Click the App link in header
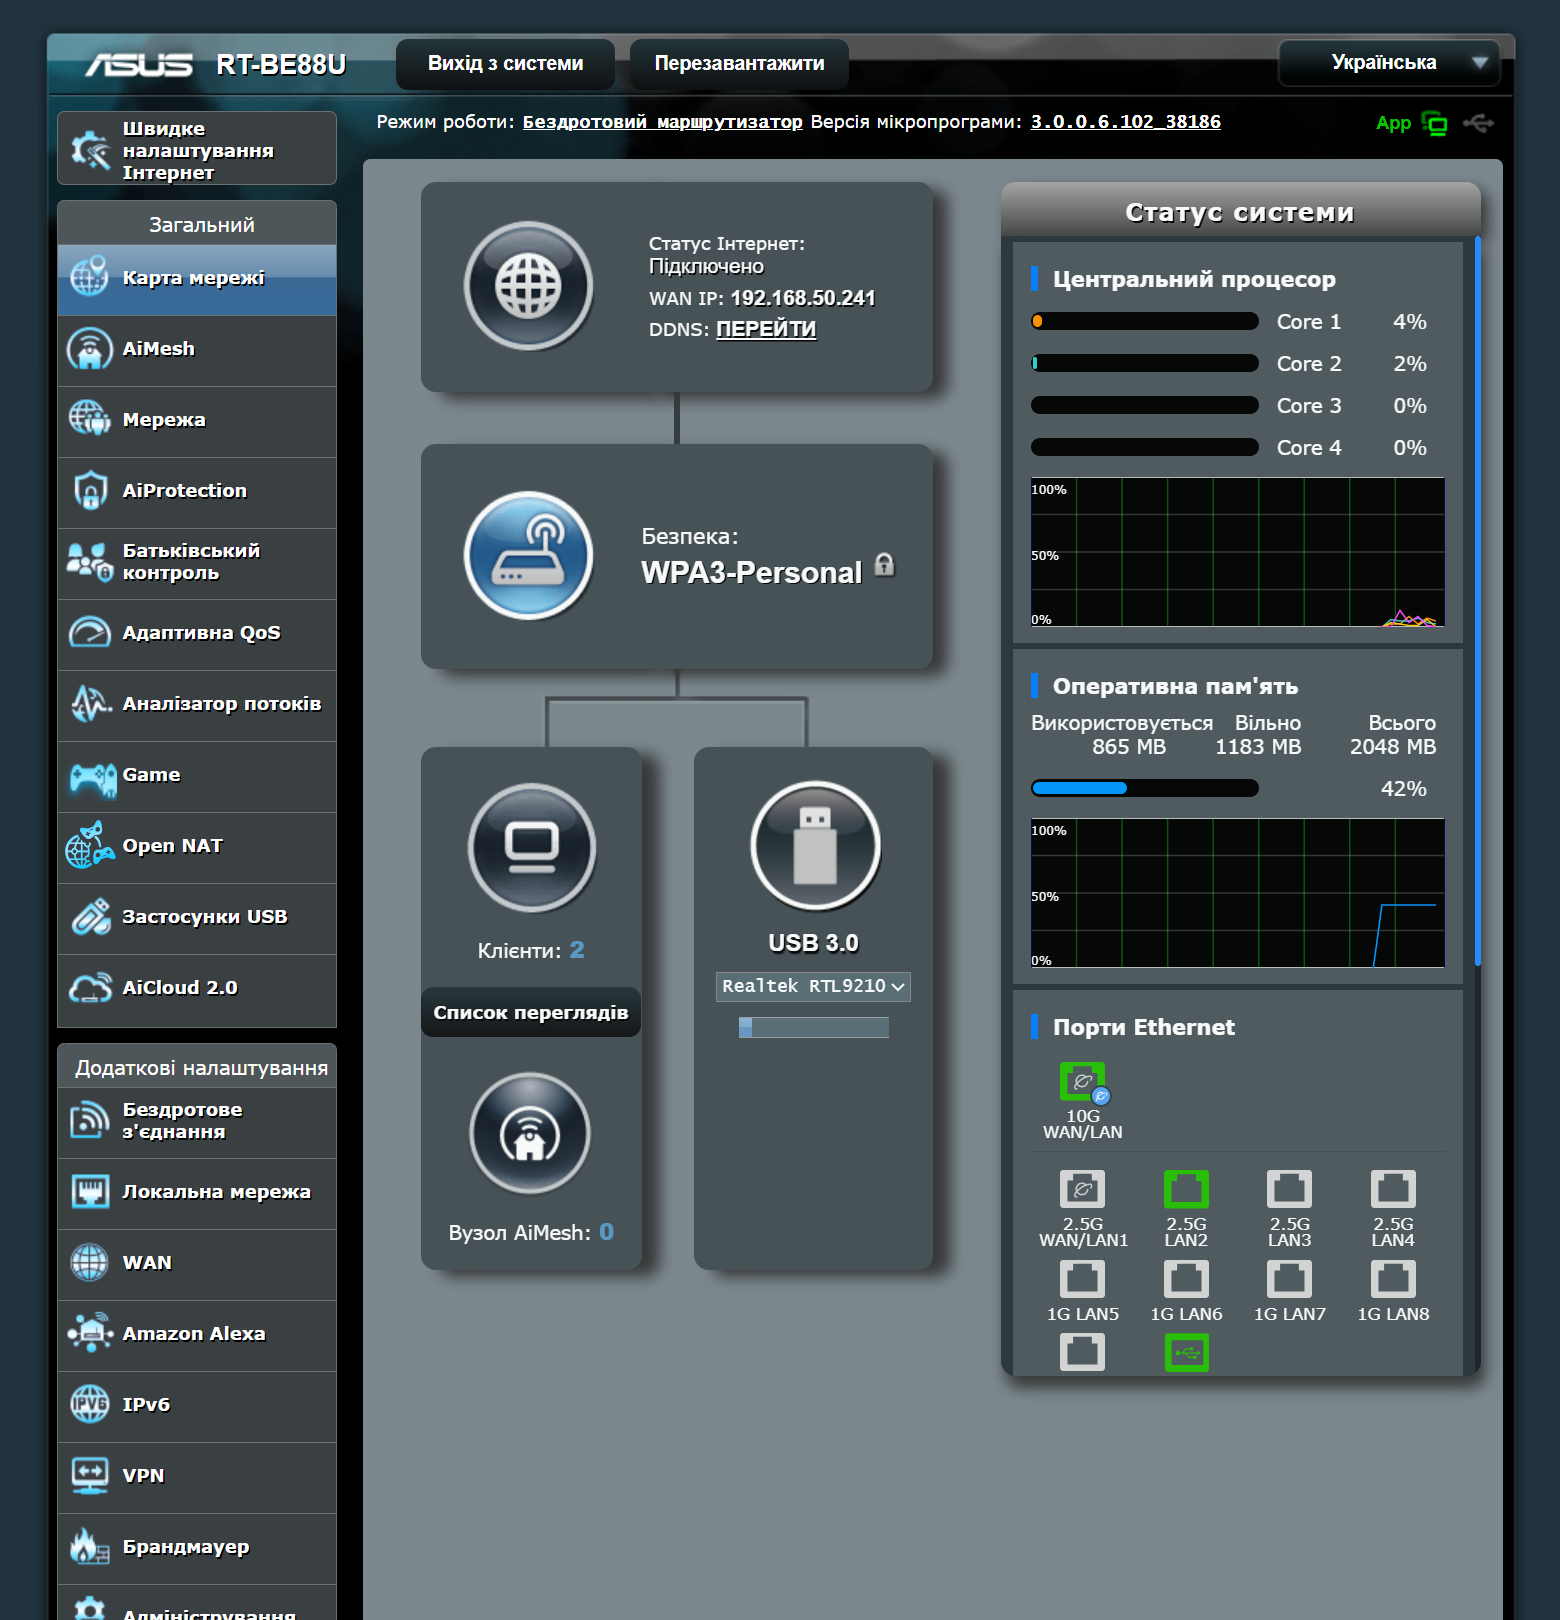This screenshot has height=1620, width=1560. (1393, 123)
